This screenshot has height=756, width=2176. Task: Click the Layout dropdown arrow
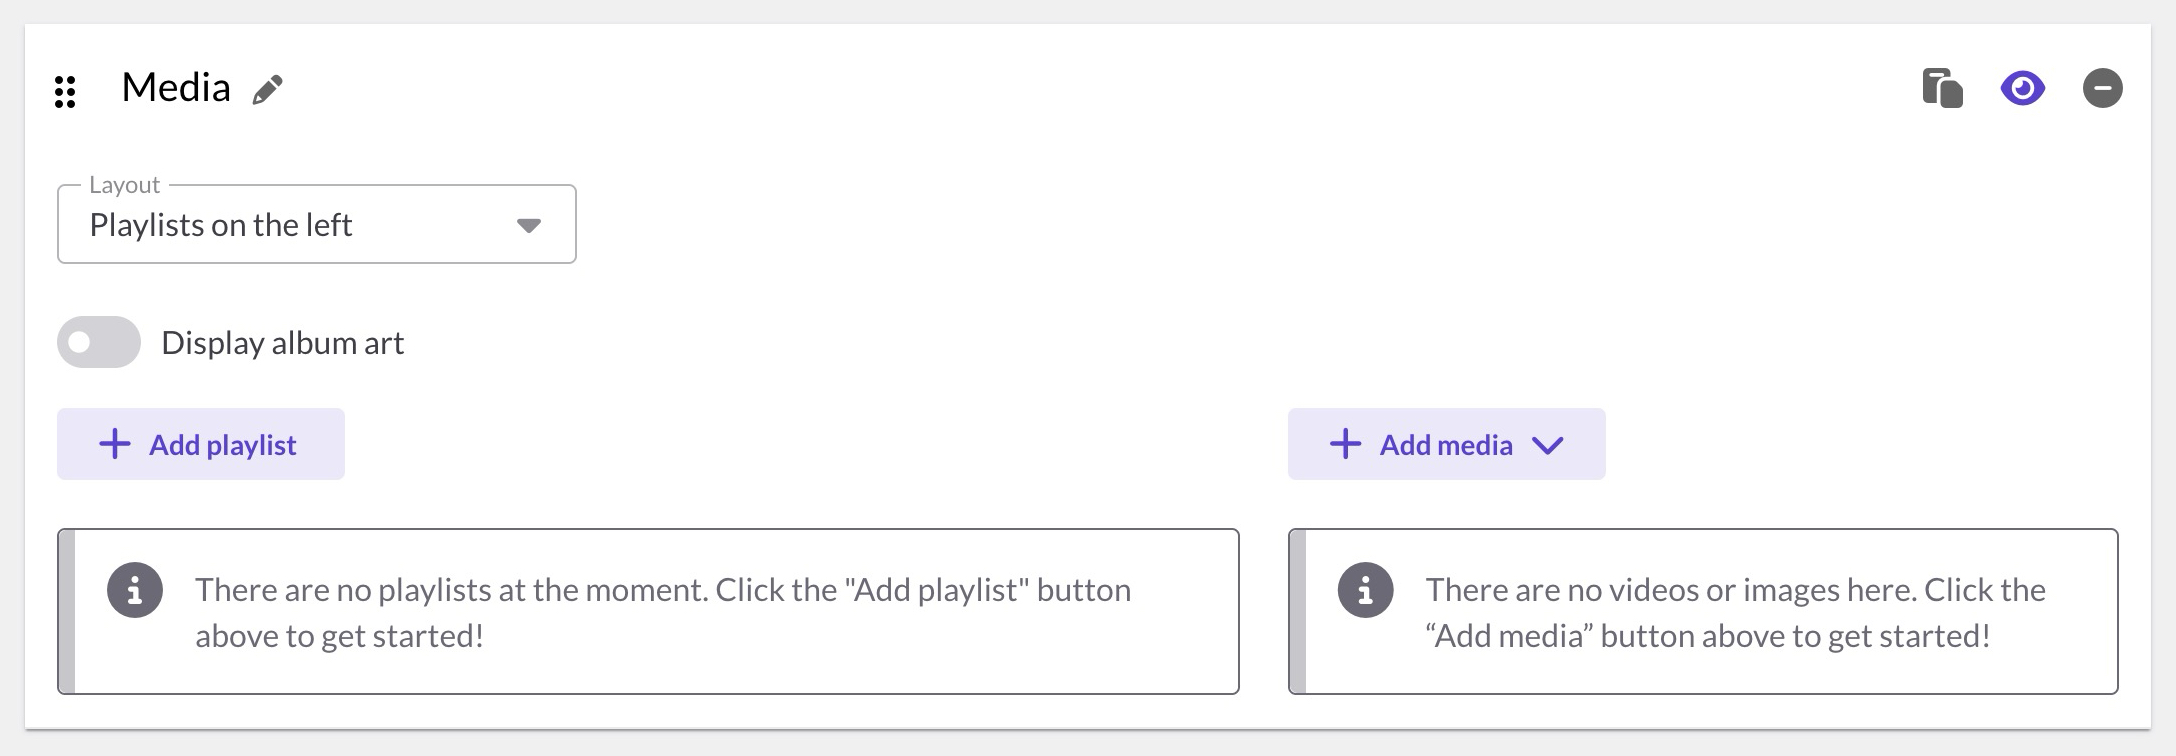529,225
